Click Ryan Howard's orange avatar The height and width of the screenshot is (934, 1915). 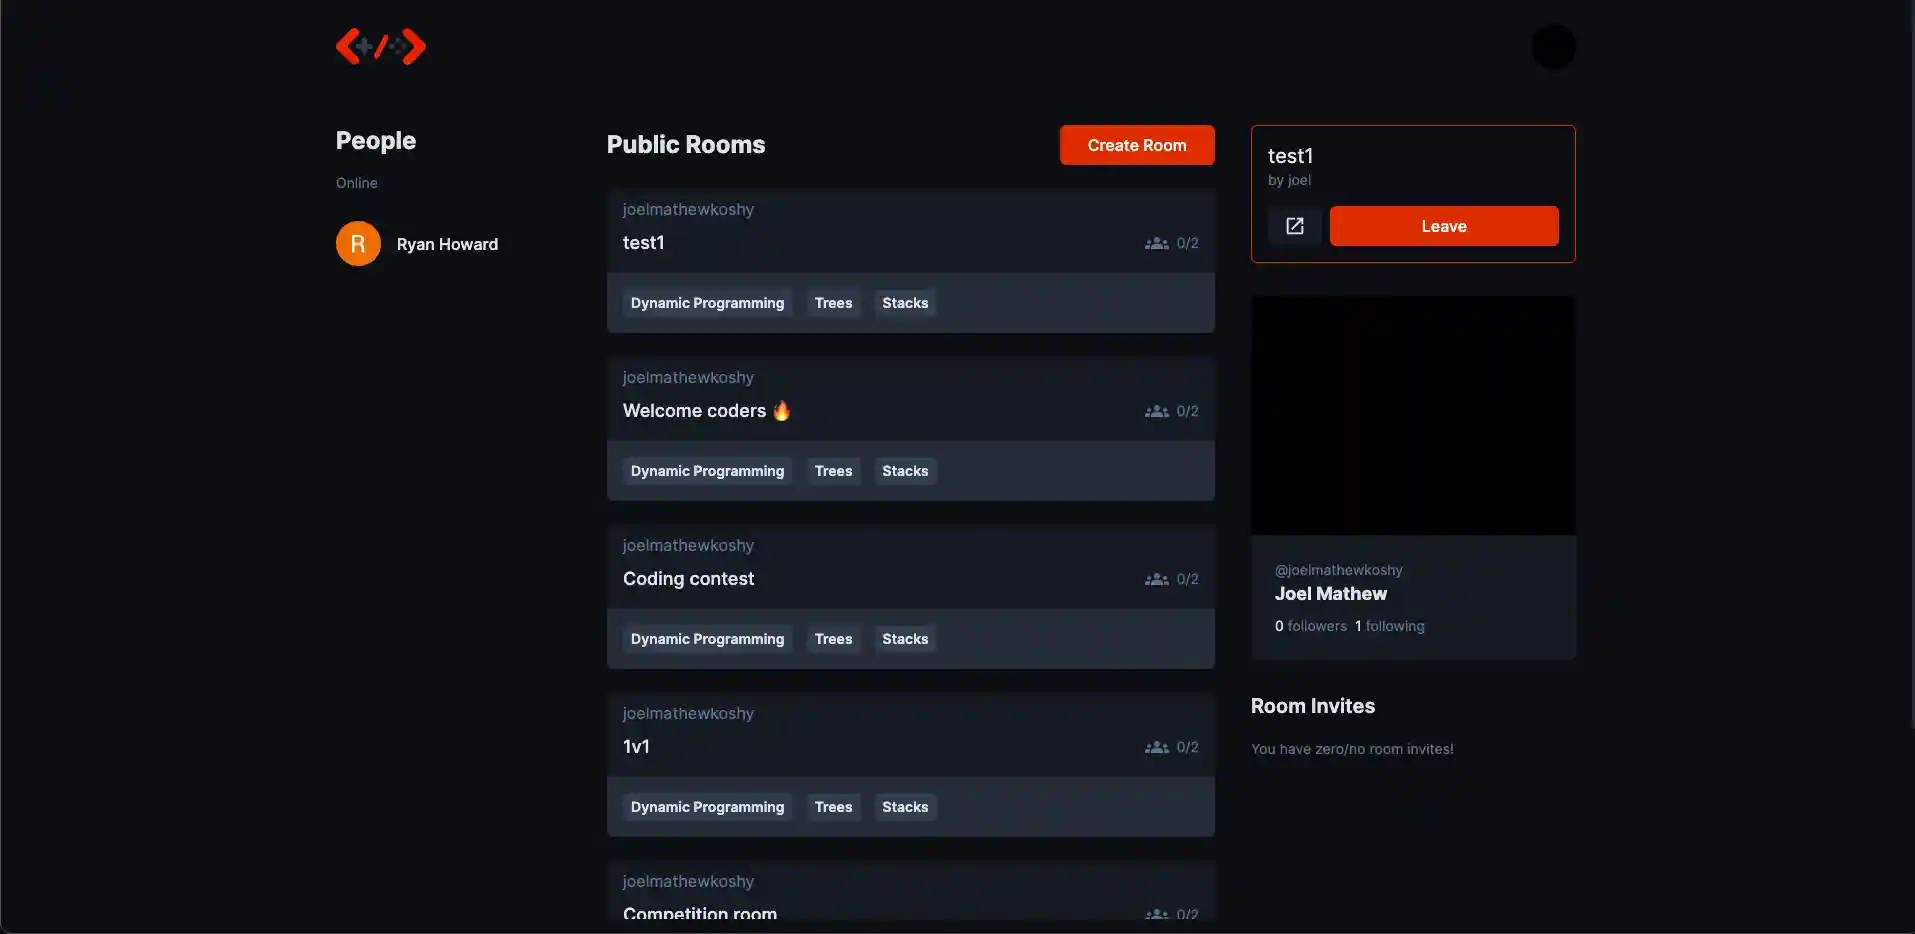point(358,244)
